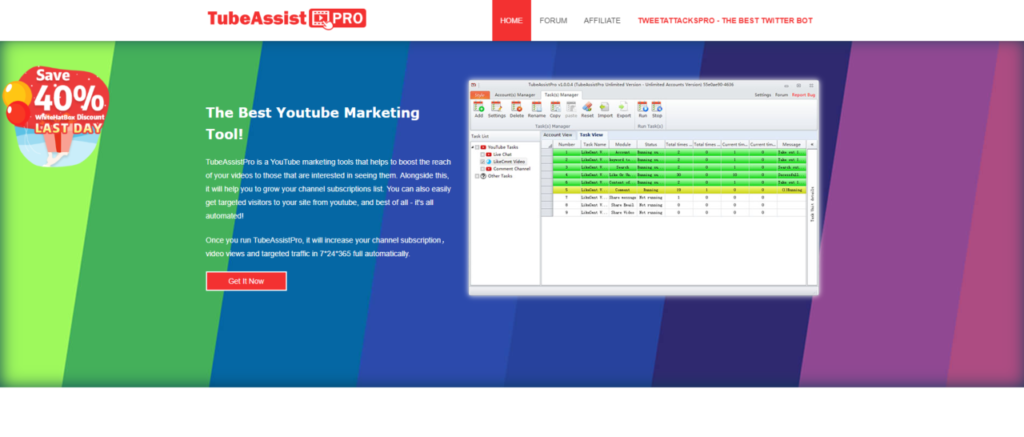This screenshot has height=437, width=1024.
Task: Click The Best Youtube Marketing Tool heading
Action: 313,123
